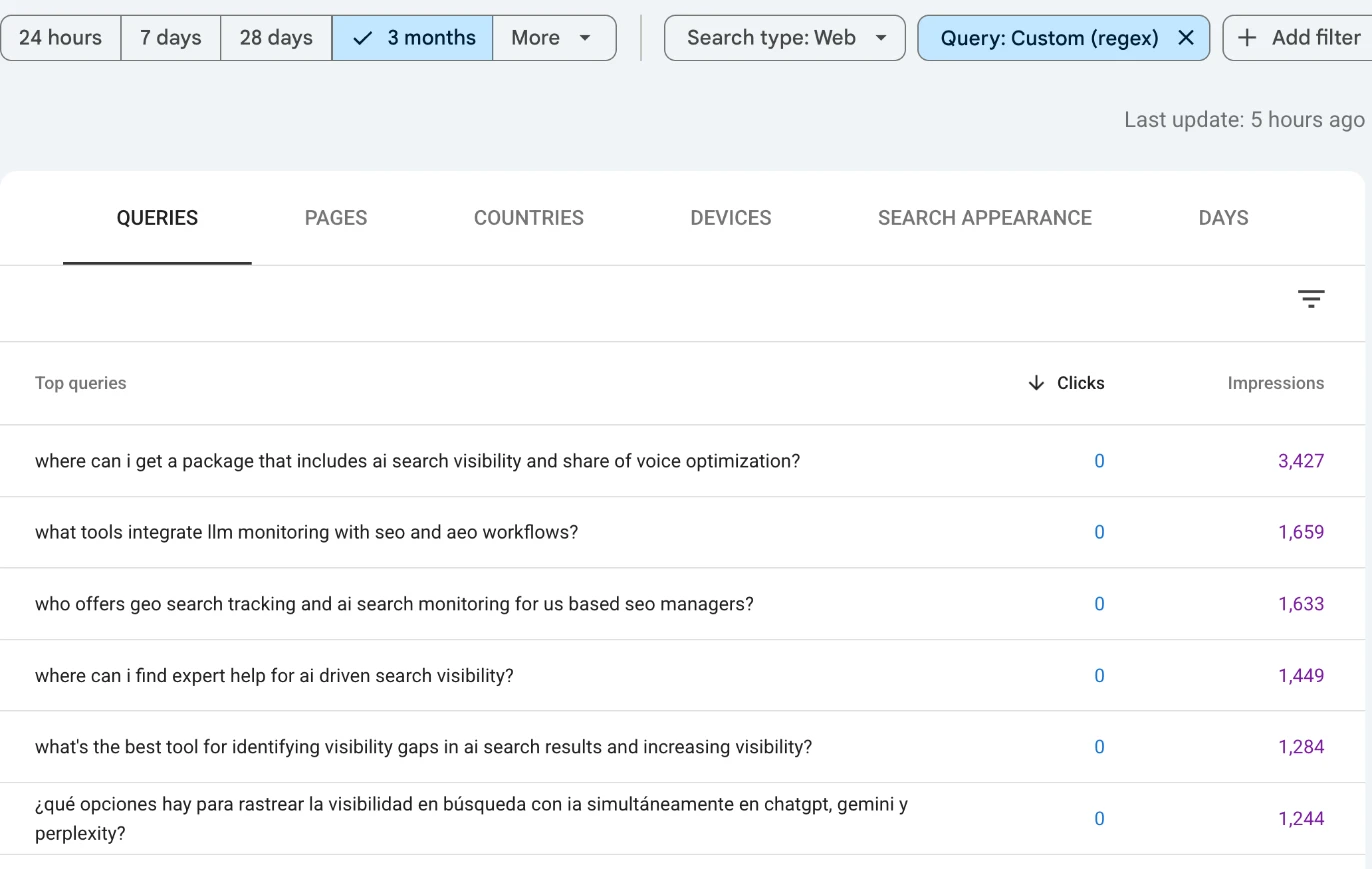Select the 24 hours date range

[x=60, y=38]
